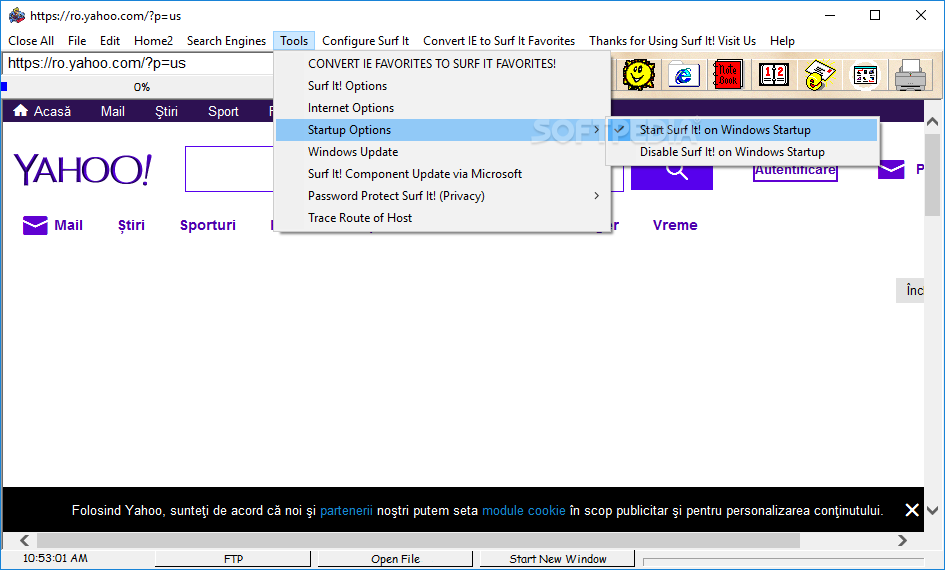
Task: Click the 10:53:01 AM clock in status bar
Action: 55,559
